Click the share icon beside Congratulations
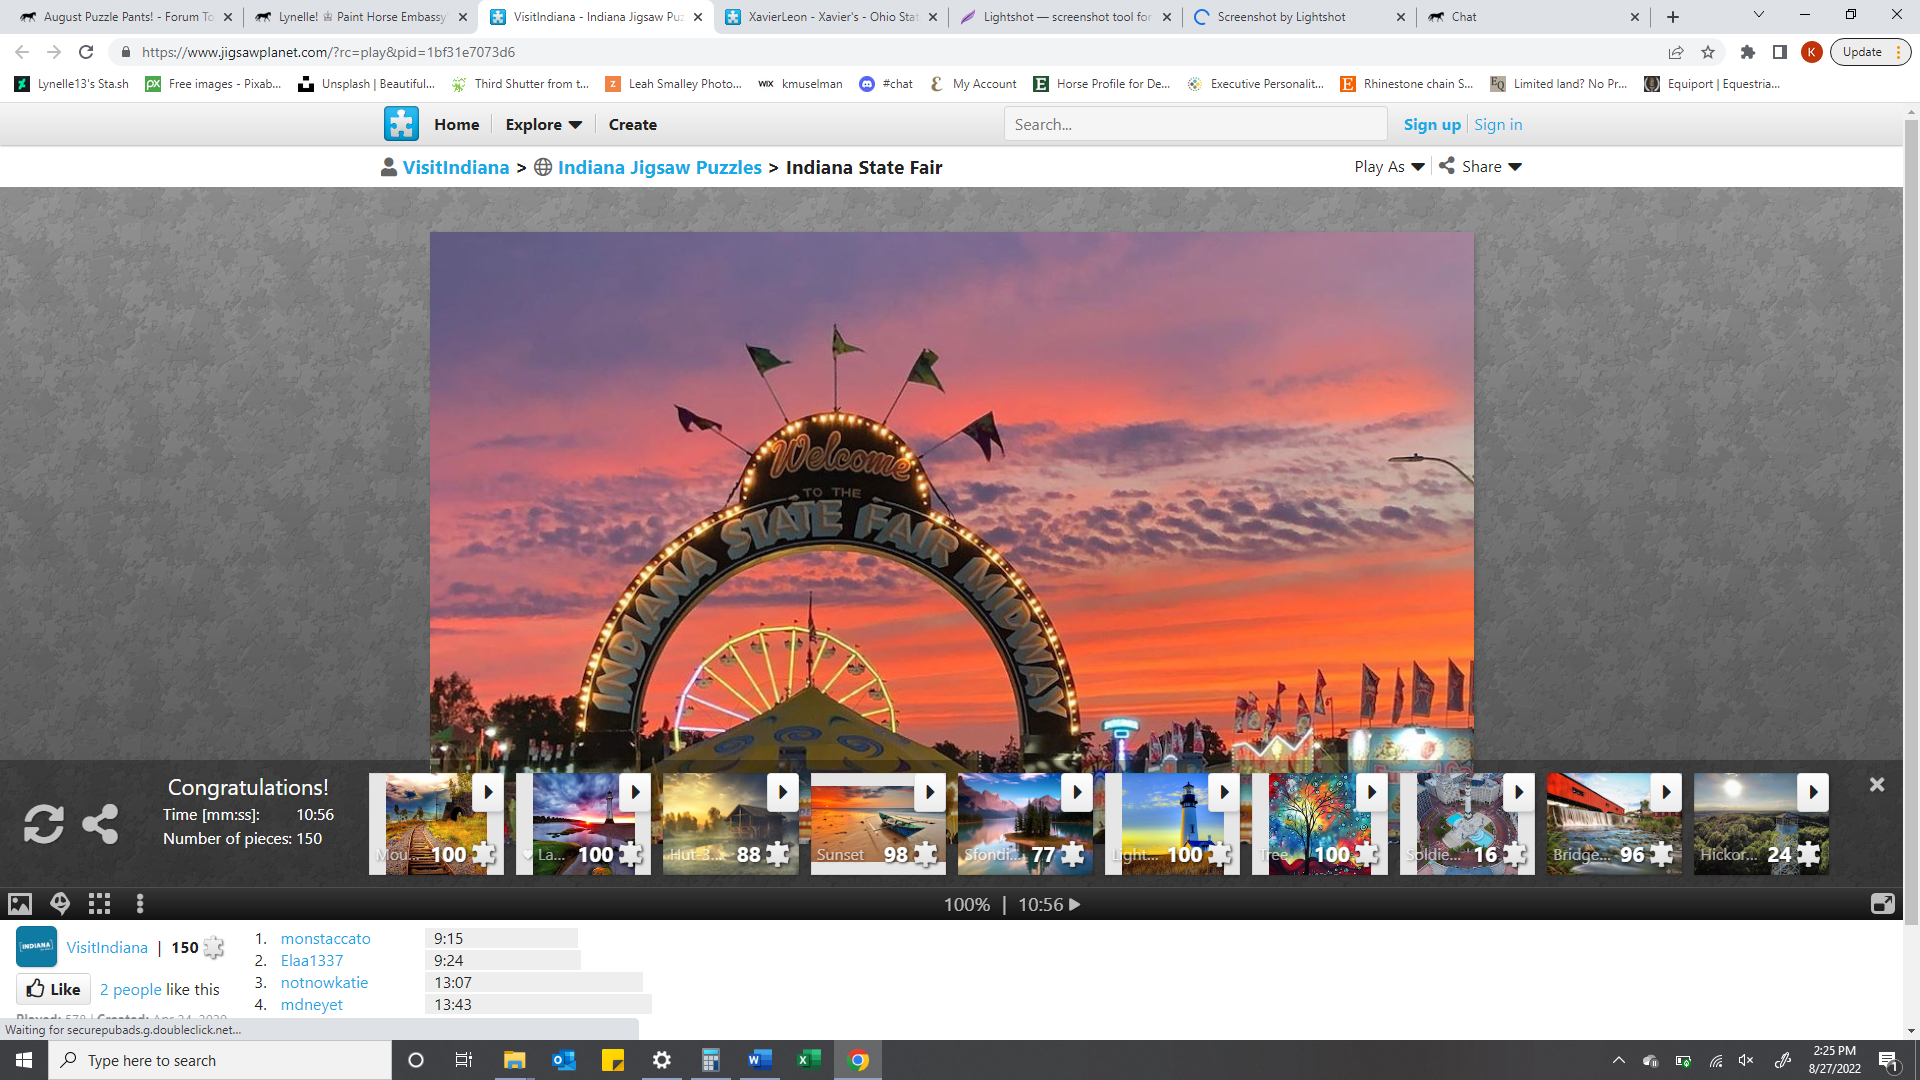This screenshot has height=1080, width=1920. (100, 824)
